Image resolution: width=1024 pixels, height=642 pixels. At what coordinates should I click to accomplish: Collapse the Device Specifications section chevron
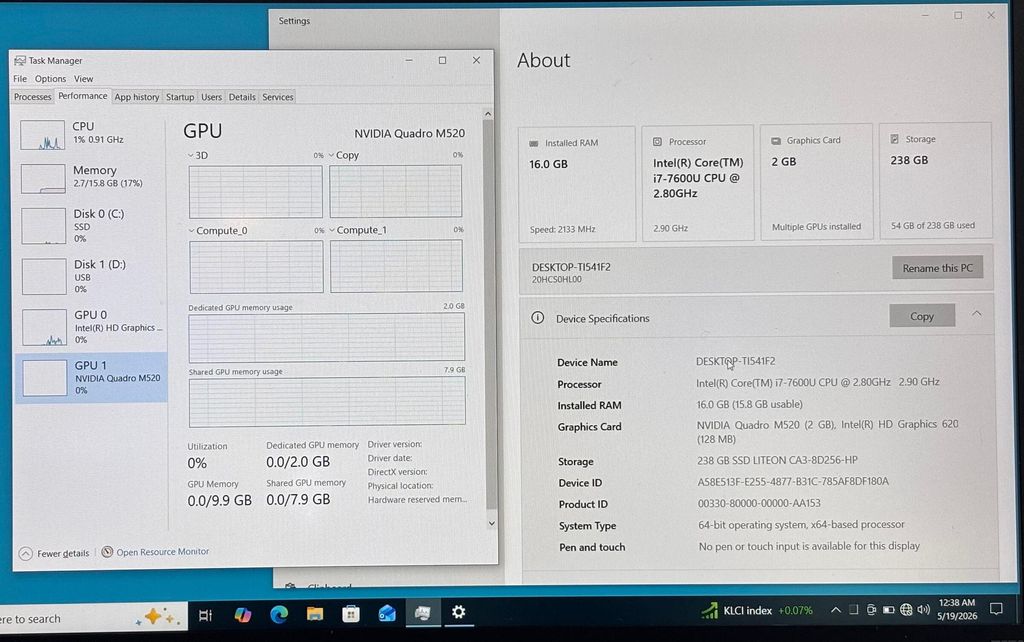point(976,314)
